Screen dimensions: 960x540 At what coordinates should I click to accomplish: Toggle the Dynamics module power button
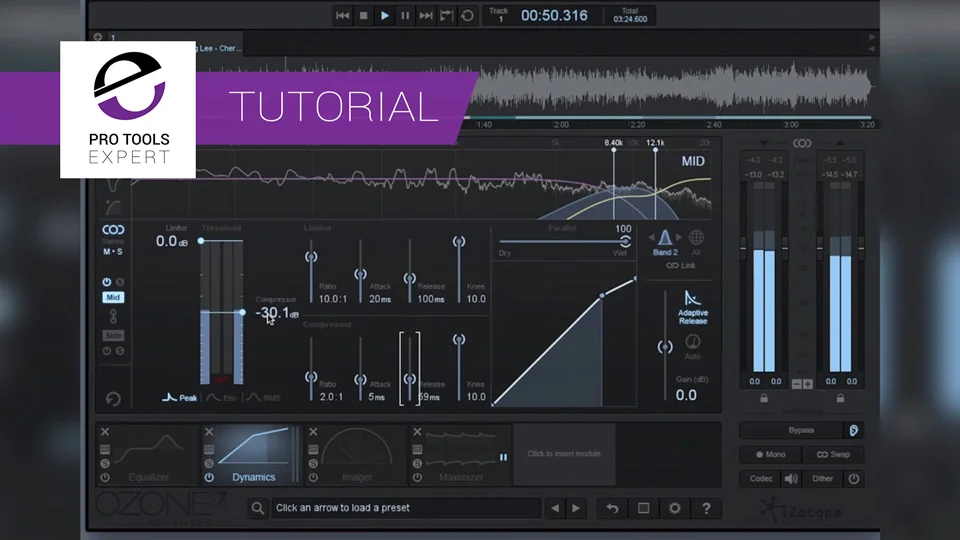209,478
